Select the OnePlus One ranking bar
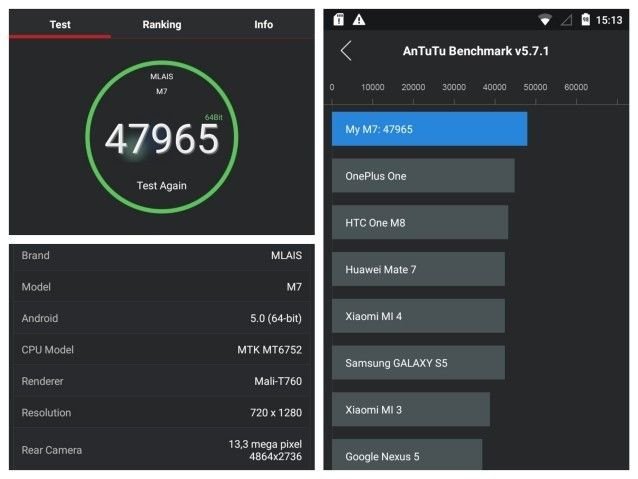The image size is (638, 479). coord(423,176)
